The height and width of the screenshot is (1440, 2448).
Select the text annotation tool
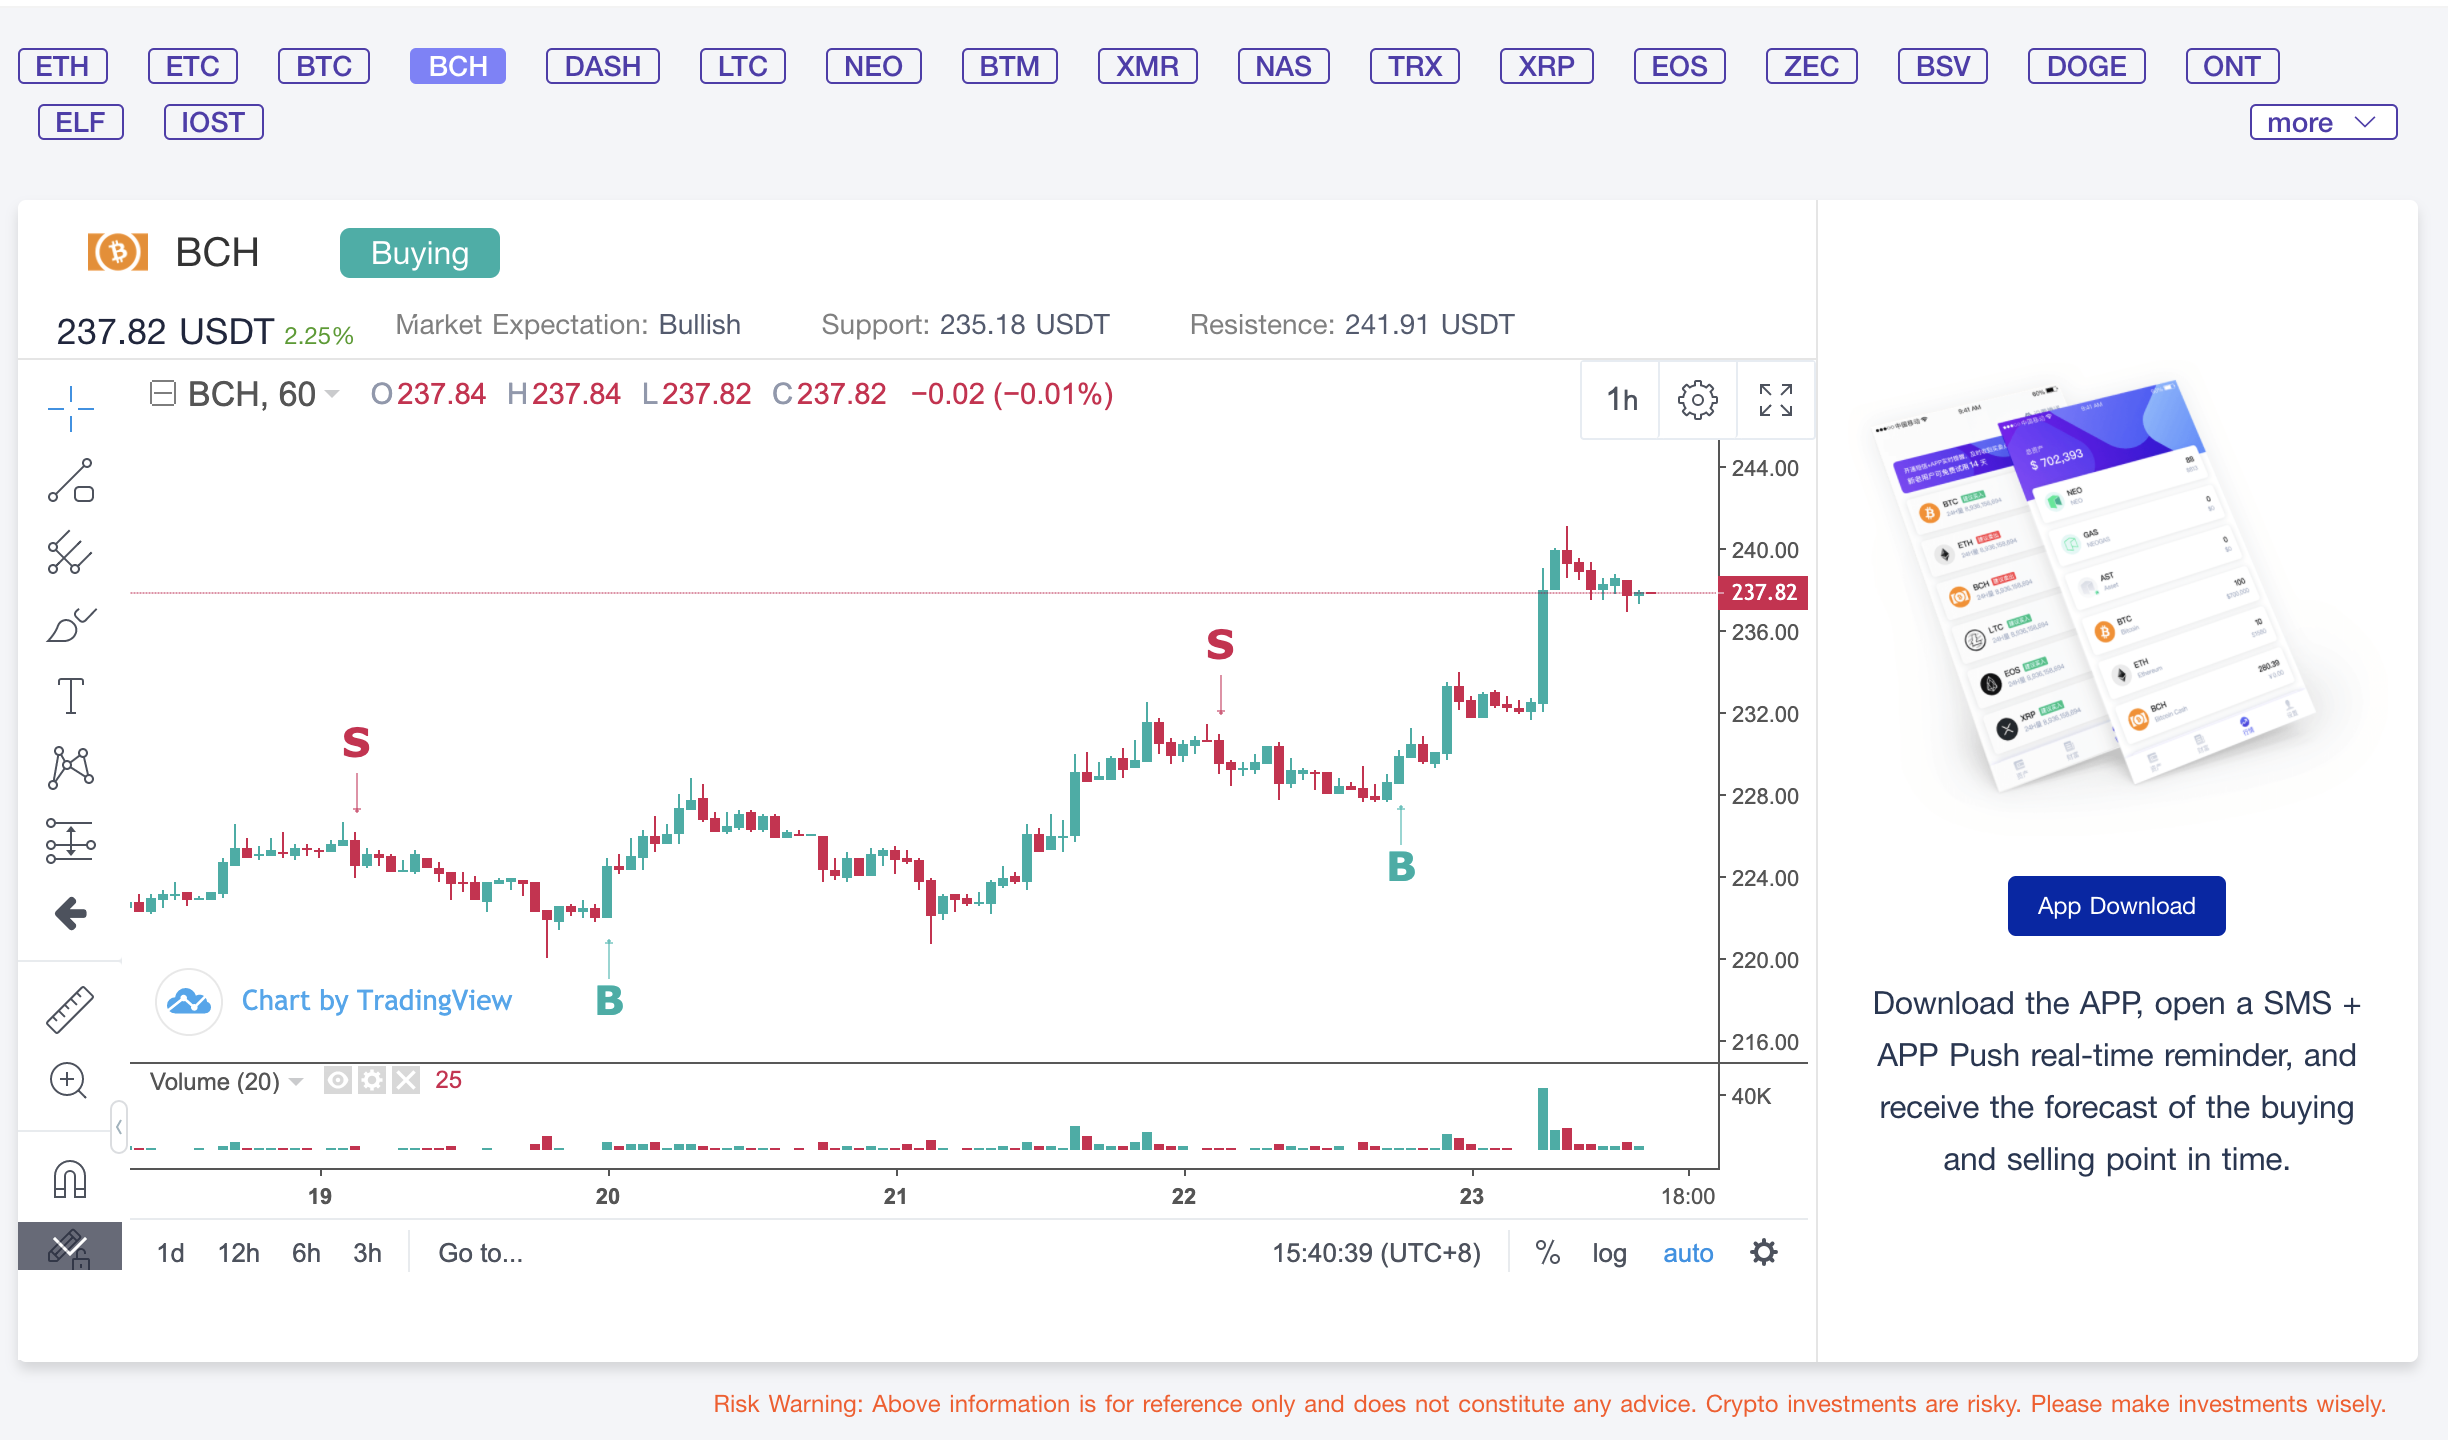[x=70, y=696]
